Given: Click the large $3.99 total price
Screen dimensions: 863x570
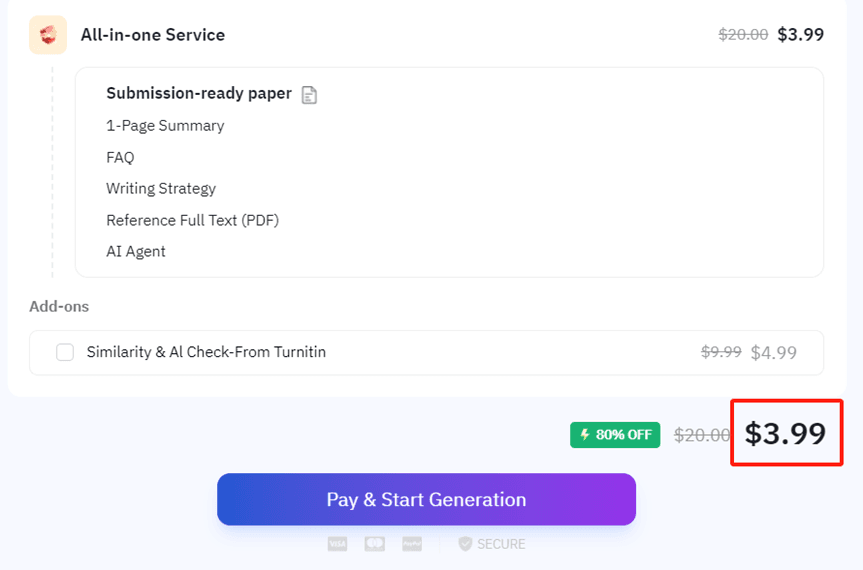Looking at the screenshot, I should pos(785,434).
